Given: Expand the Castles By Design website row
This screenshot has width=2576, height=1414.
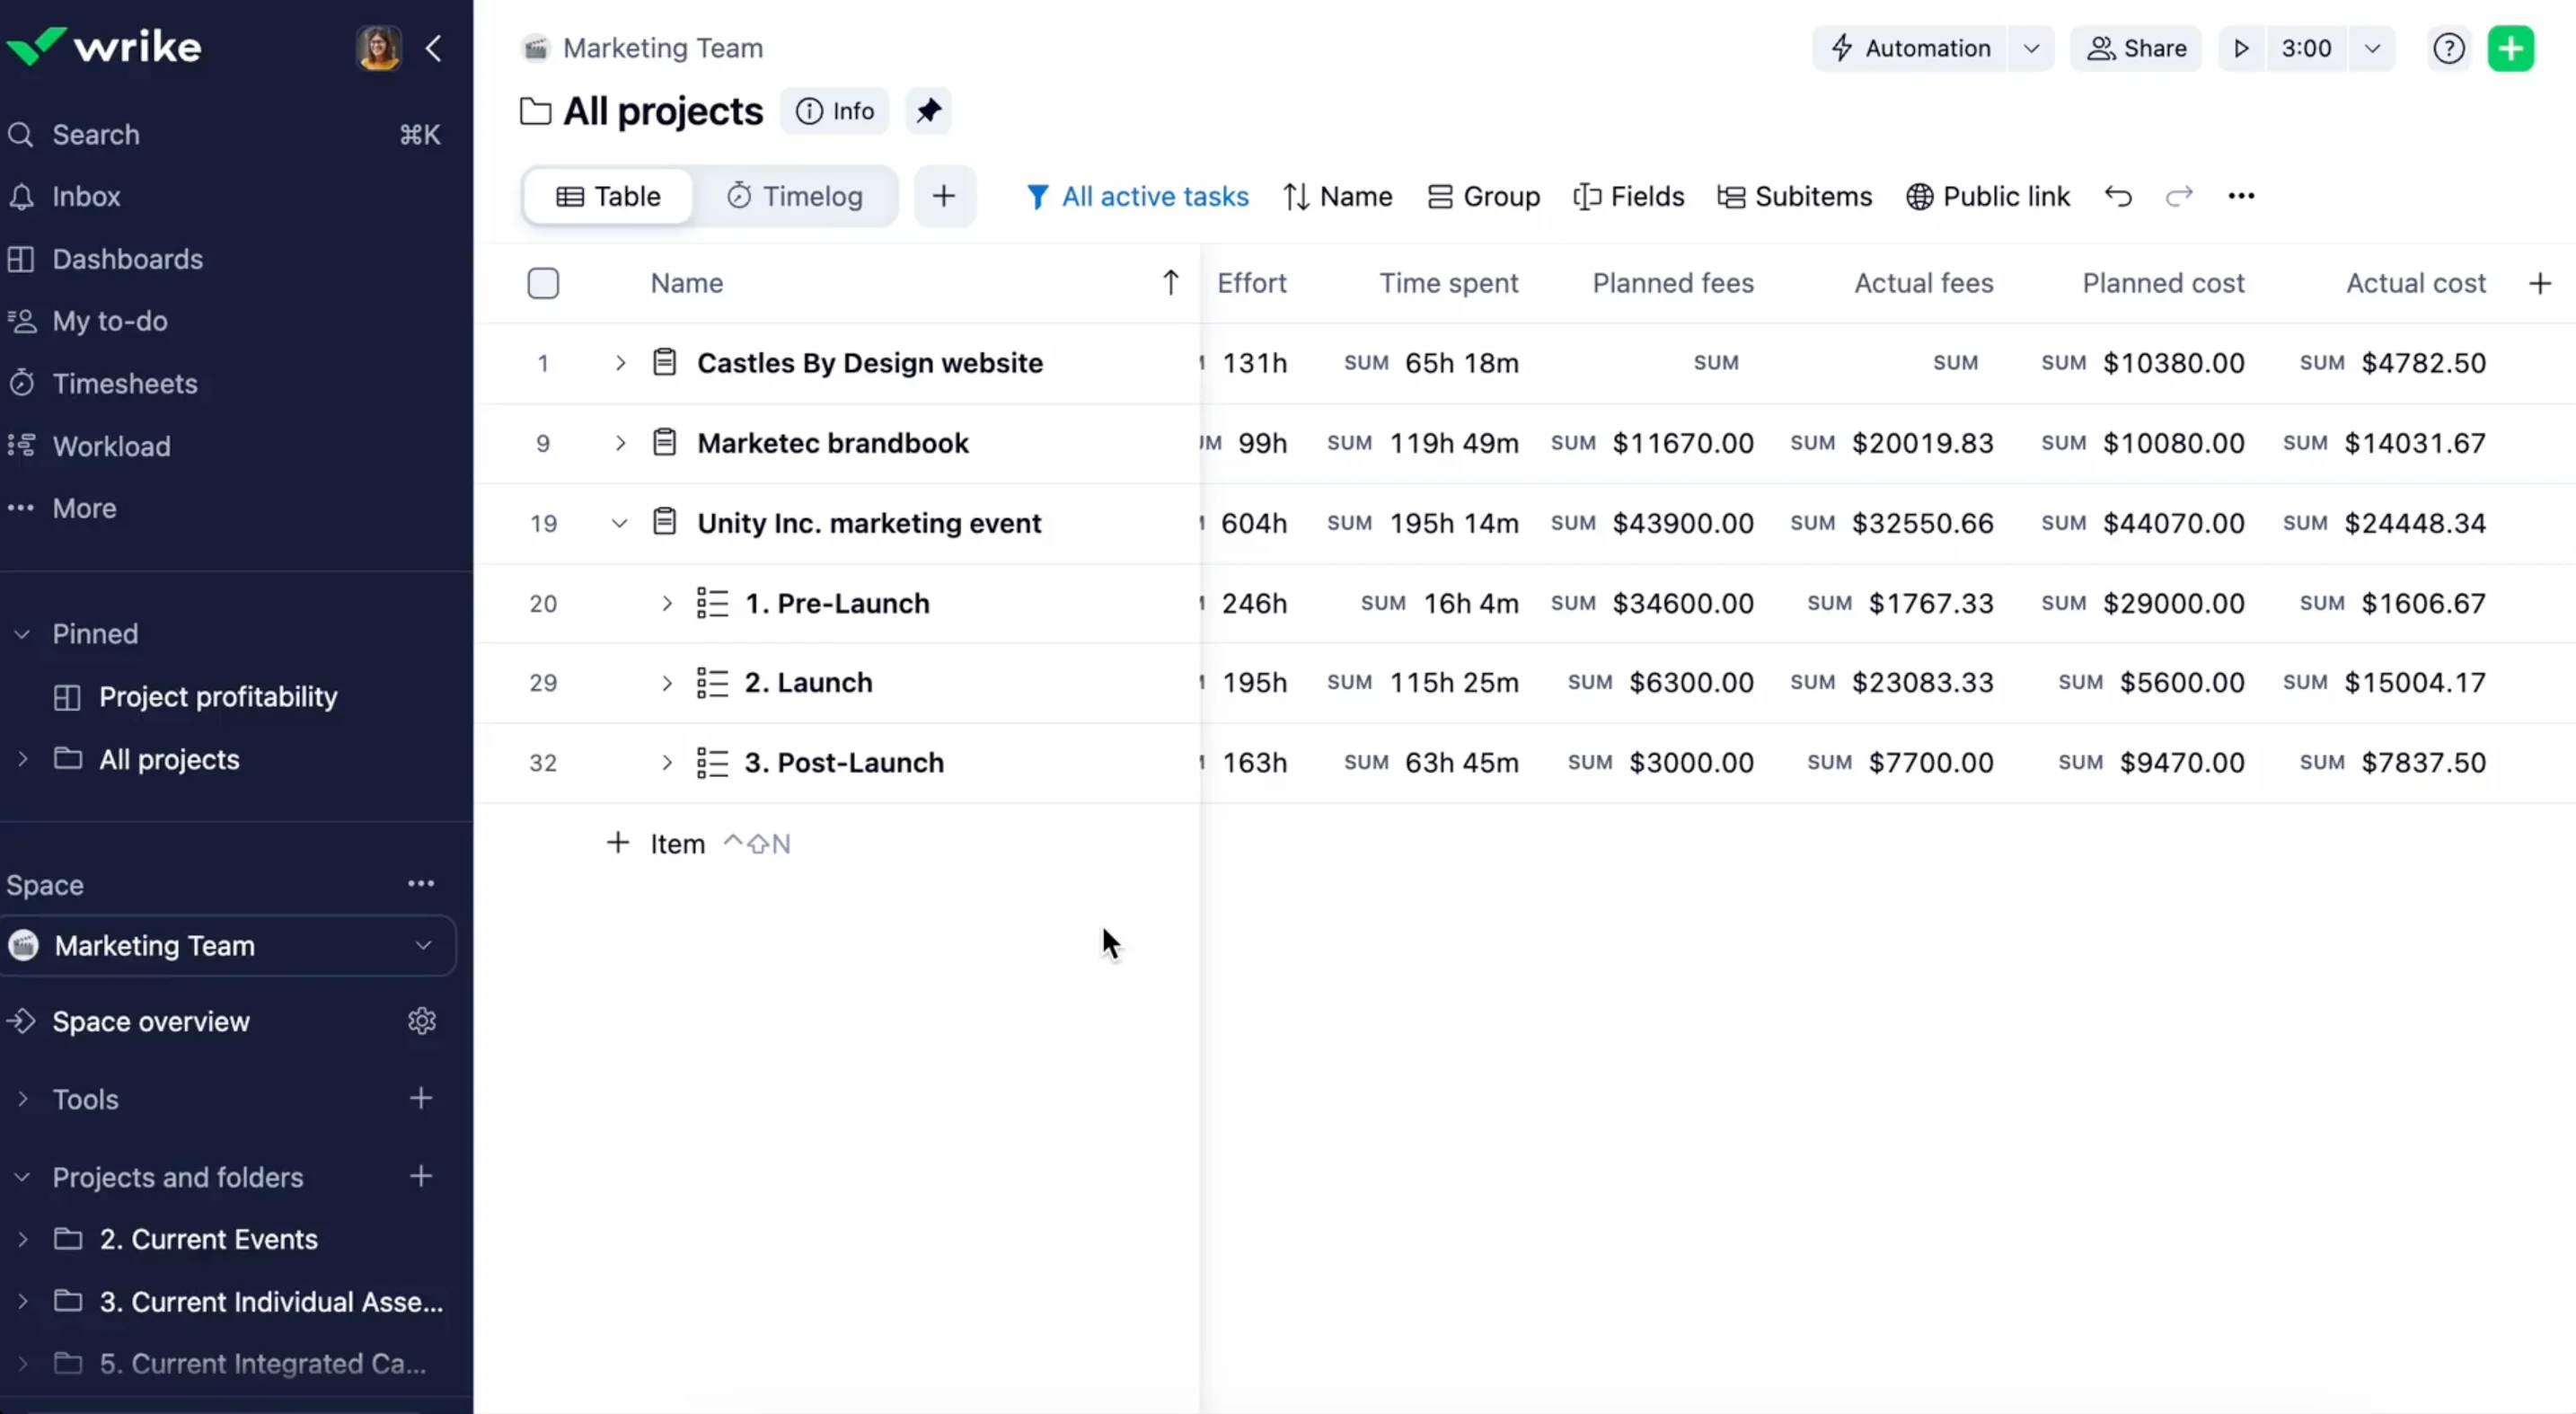Looking at the screenshot, I should 620,363.
